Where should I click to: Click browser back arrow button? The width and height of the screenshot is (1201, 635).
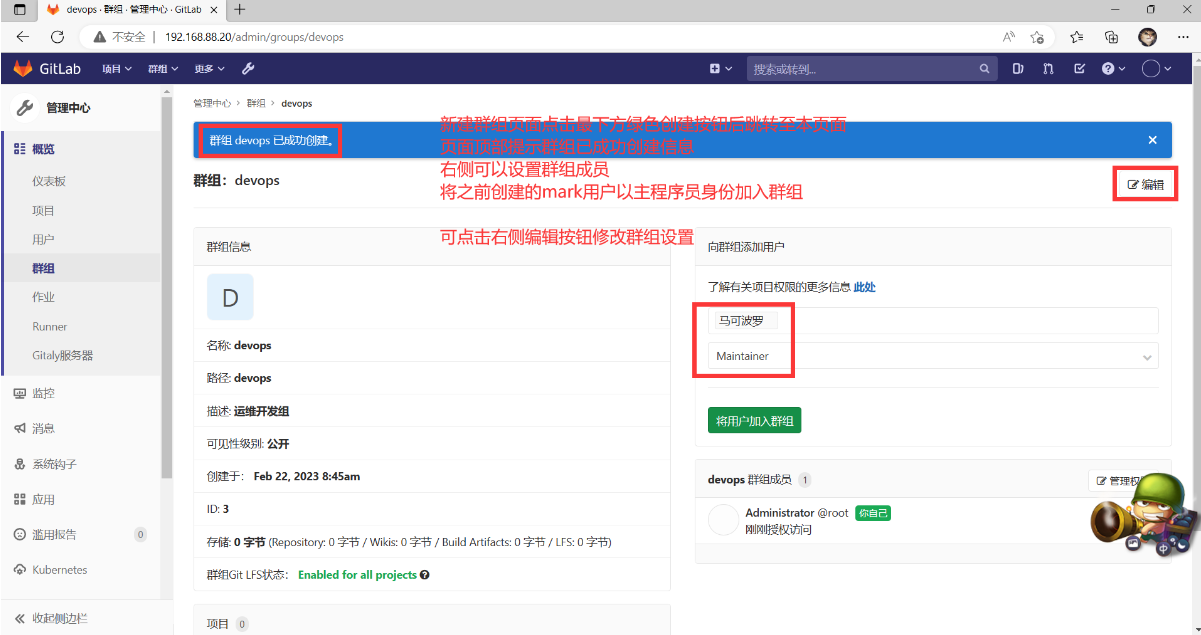pyautogui.click(x=23, y=37)
